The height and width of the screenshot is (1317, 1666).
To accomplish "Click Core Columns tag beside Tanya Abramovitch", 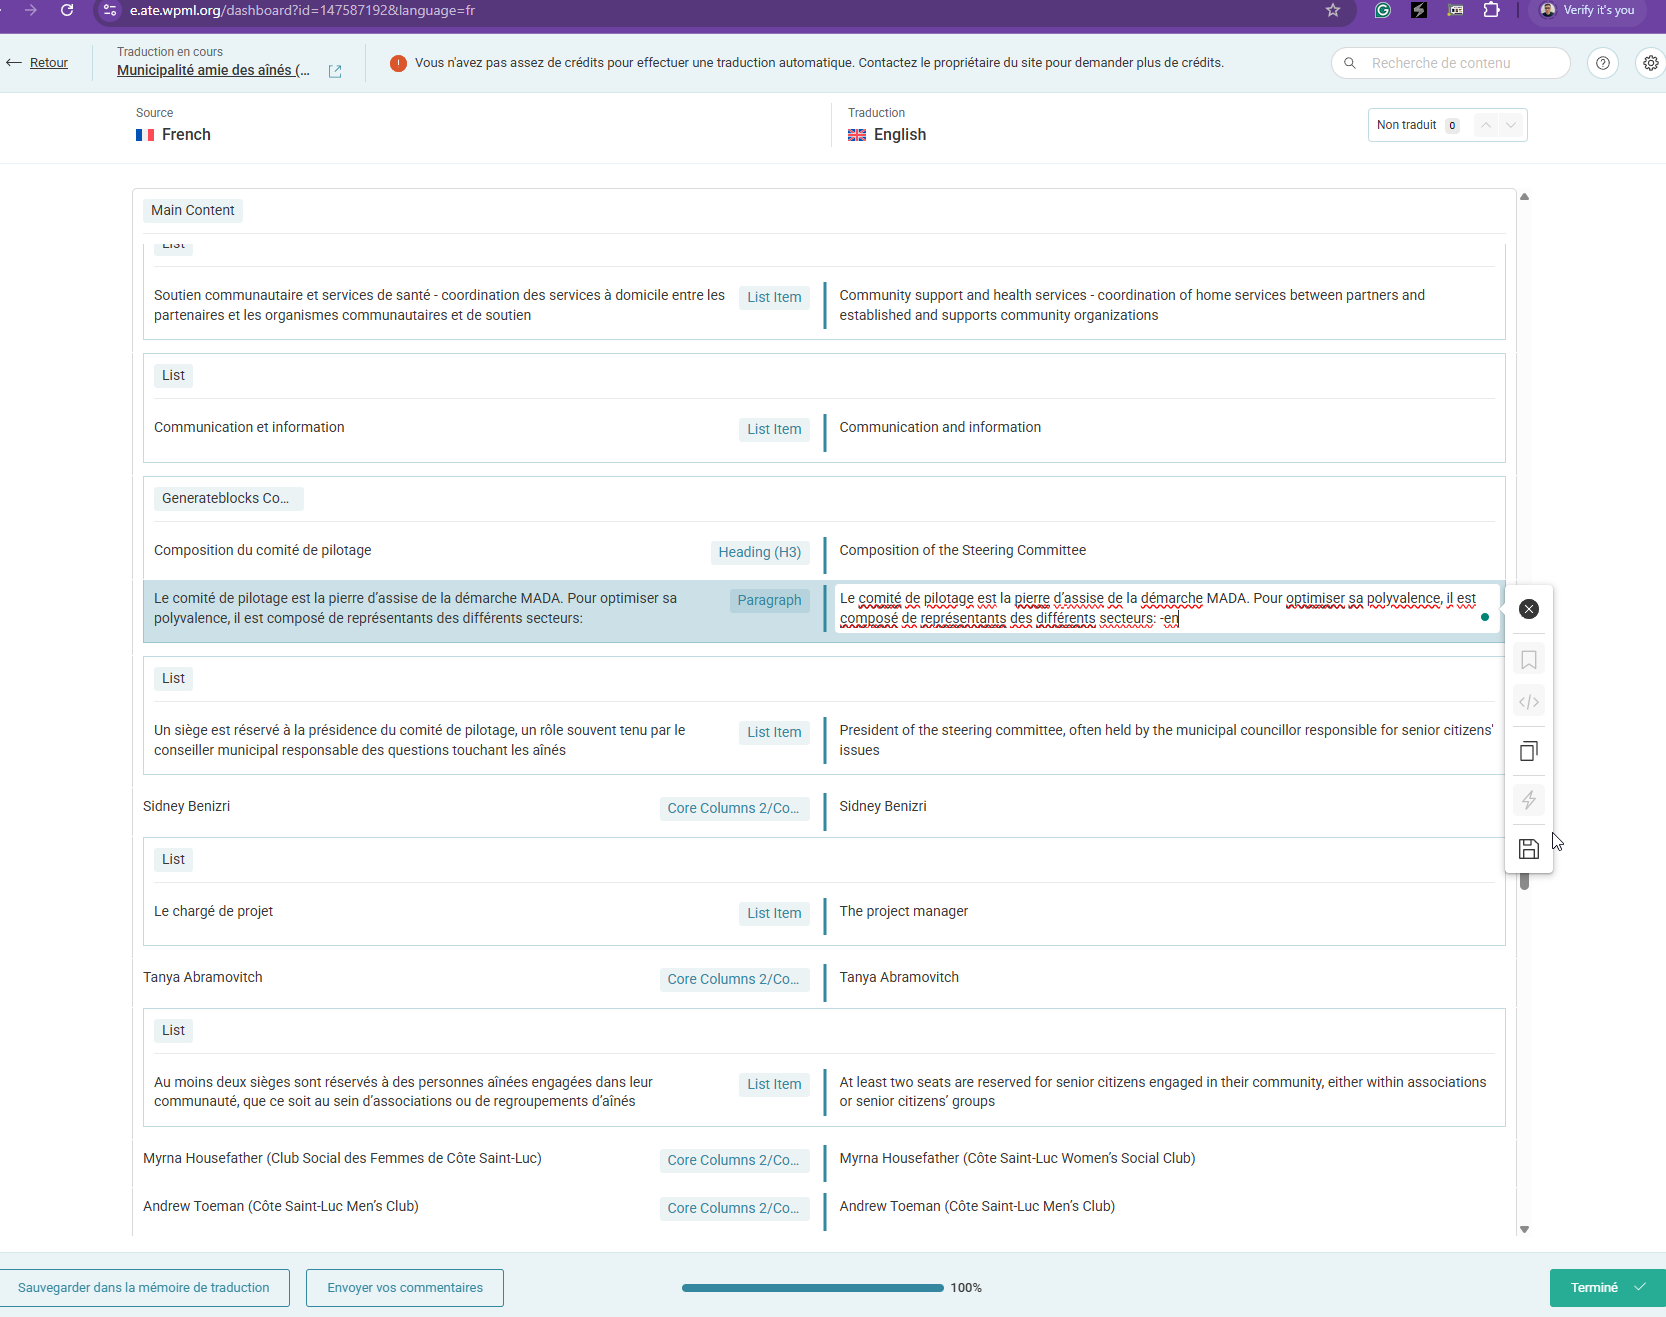I will click(734, 979).
